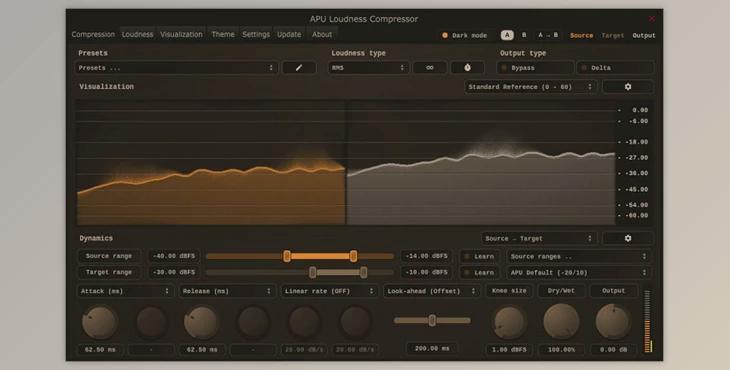The image size is (730, 370).
Task: Switch to the Compression tab
Action: [x=93, y=34]
